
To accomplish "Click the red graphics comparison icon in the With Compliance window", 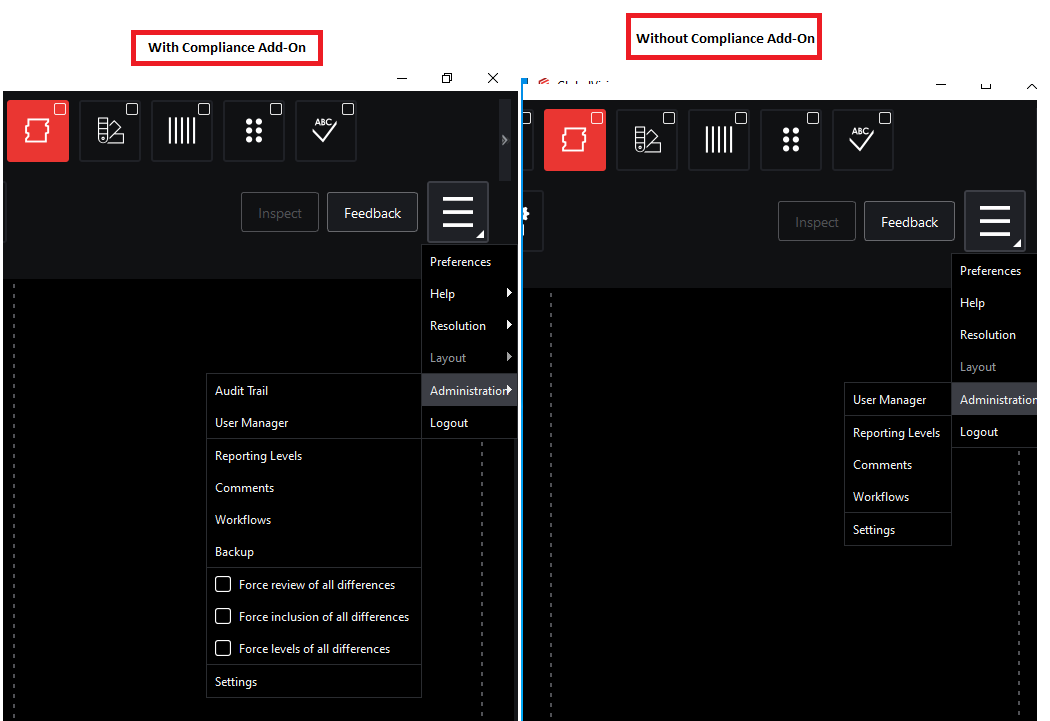I will pos(38,131).
